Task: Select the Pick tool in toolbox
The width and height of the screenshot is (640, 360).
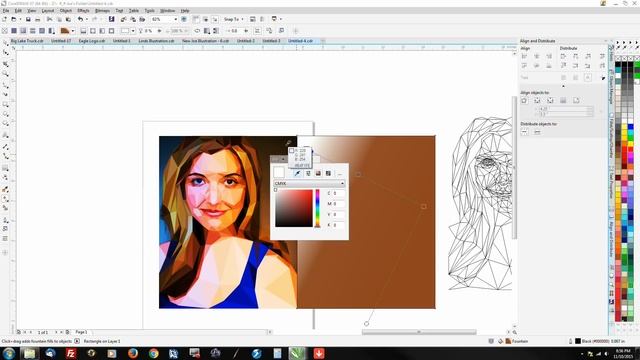Action: [x=5, y=43]
